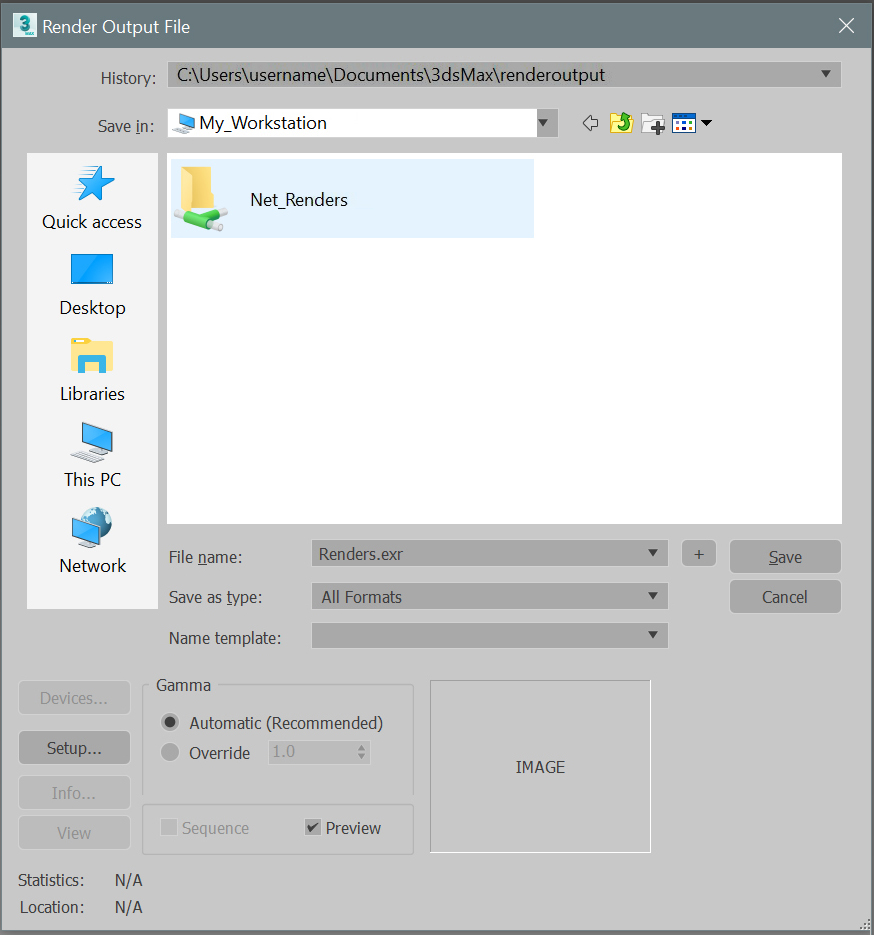Open the Net_Renders folder
Viewport: 874px width, 935px height.
(x=298, y=199)
